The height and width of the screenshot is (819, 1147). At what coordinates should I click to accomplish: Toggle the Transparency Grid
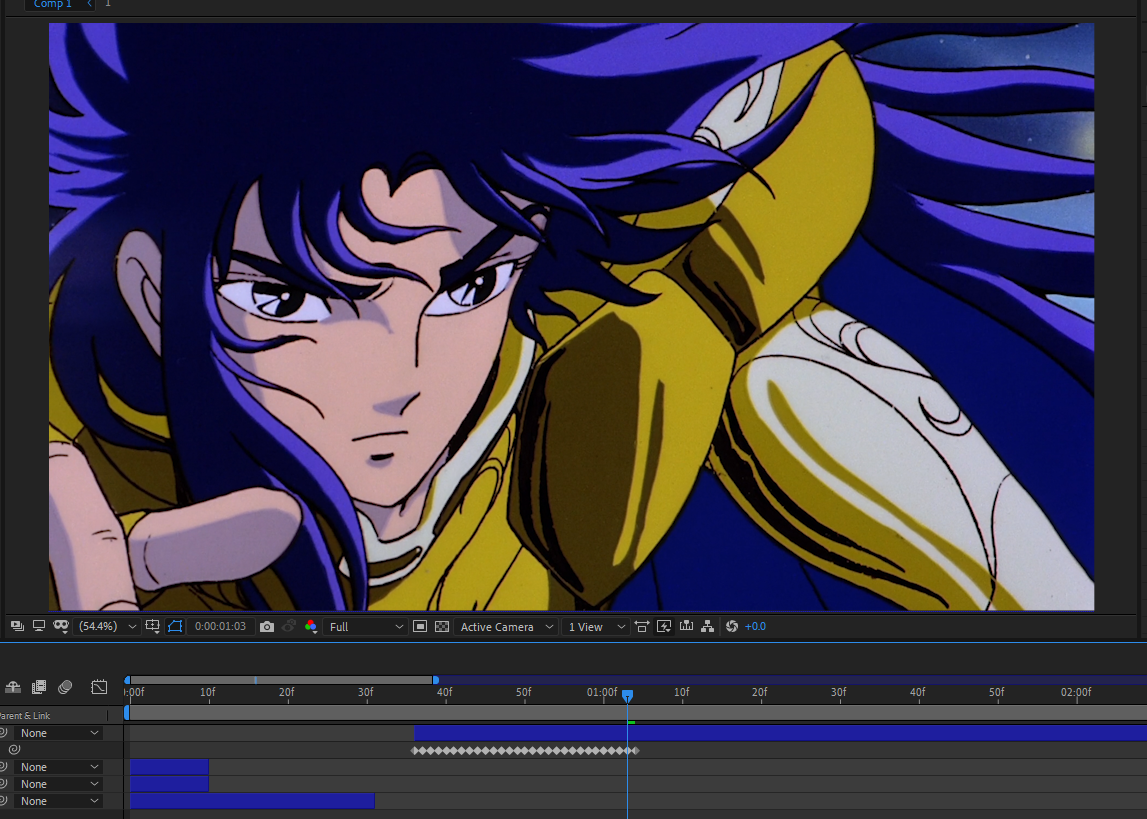click(442, 626)
